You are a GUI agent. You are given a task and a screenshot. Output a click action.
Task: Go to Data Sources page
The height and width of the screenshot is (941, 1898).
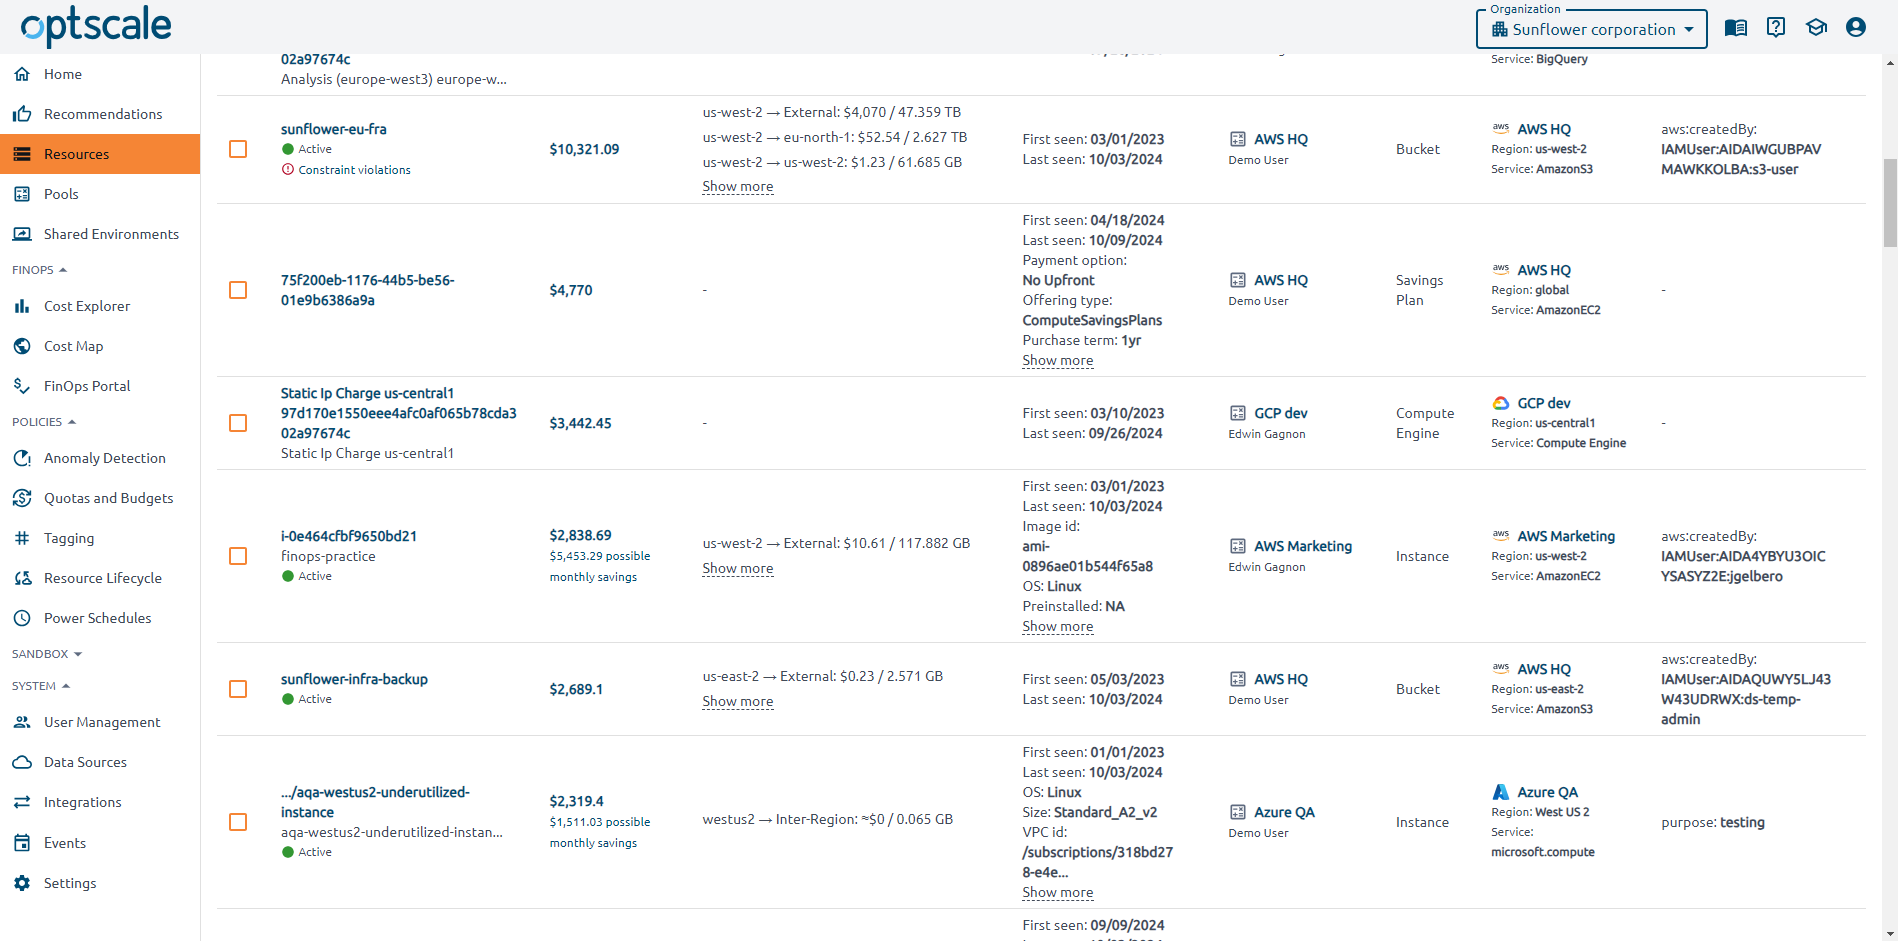(100, 762)
